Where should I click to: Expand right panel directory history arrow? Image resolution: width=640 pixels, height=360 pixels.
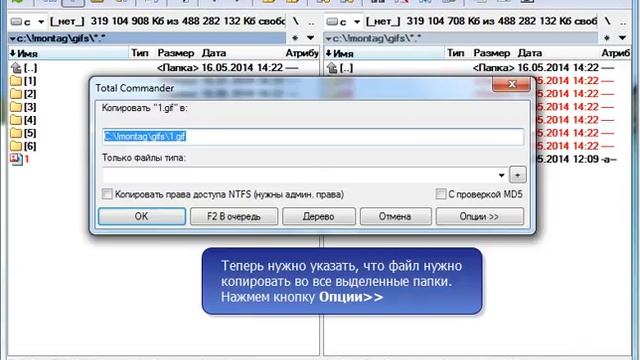[622, 38]
